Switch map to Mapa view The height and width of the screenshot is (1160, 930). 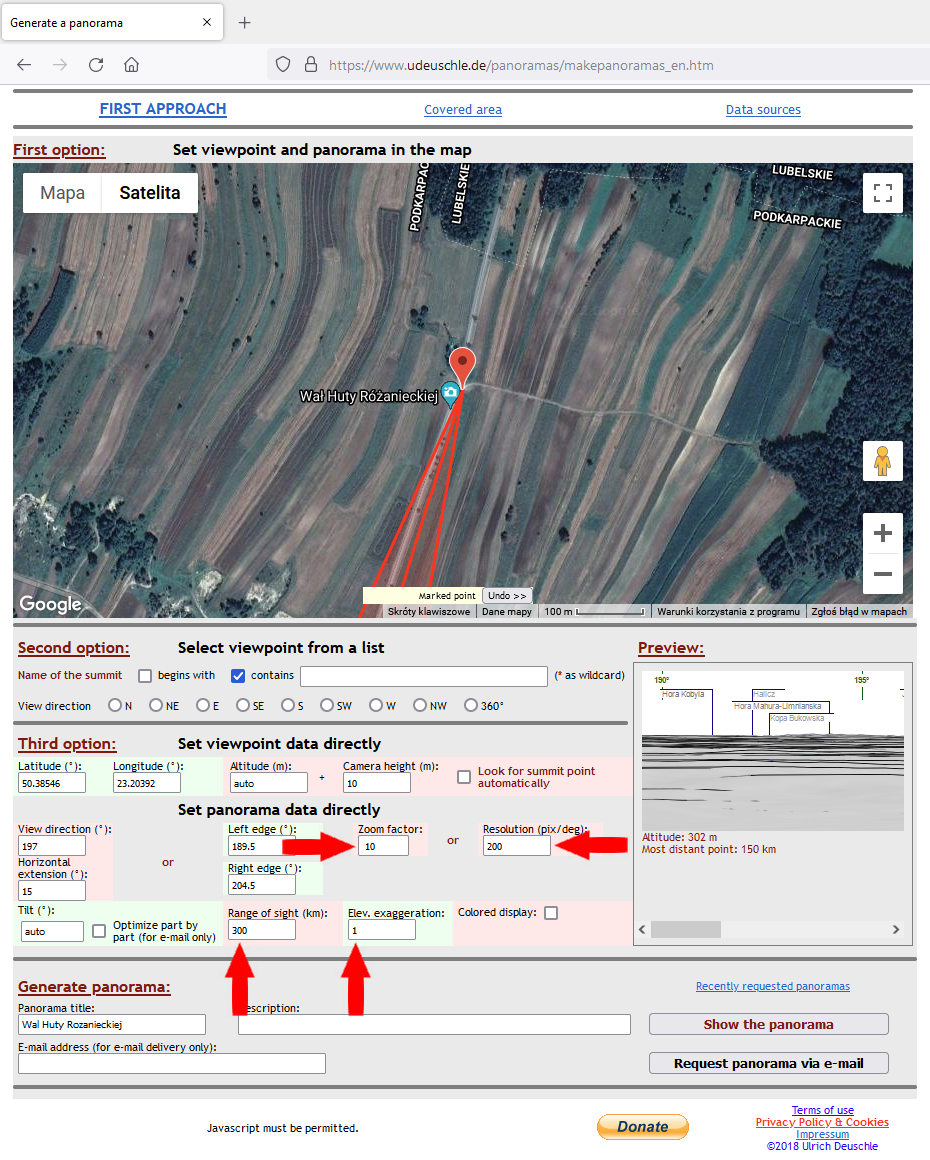click(x=62, y=193)
